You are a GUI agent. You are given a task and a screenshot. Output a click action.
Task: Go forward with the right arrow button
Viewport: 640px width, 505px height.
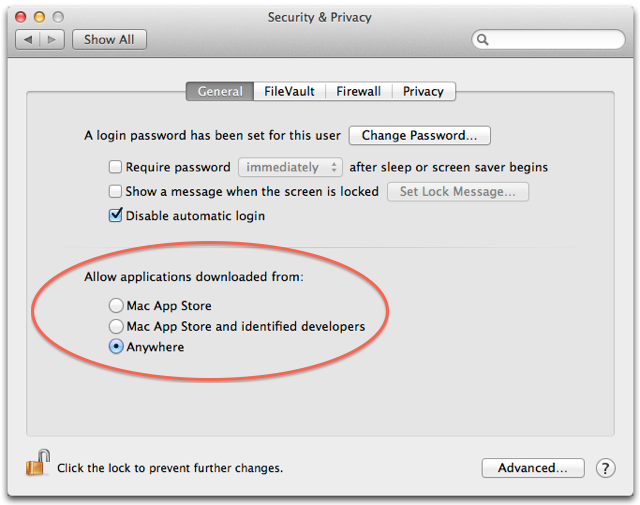[x=52, y=40]
